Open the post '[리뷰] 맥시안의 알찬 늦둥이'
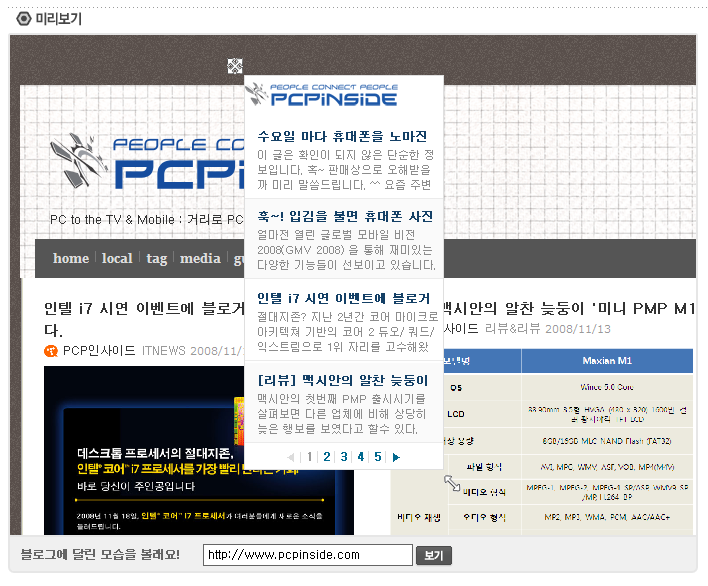Image resolution: width=708 pixels, height=586 pixels. pos(343,380)
